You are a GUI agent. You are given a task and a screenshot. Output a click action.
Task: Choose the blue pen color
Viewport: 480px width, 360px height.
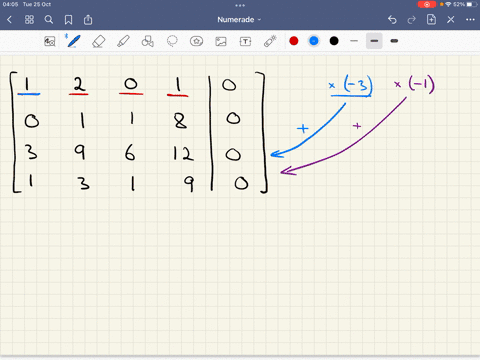[x=314, y=41]
